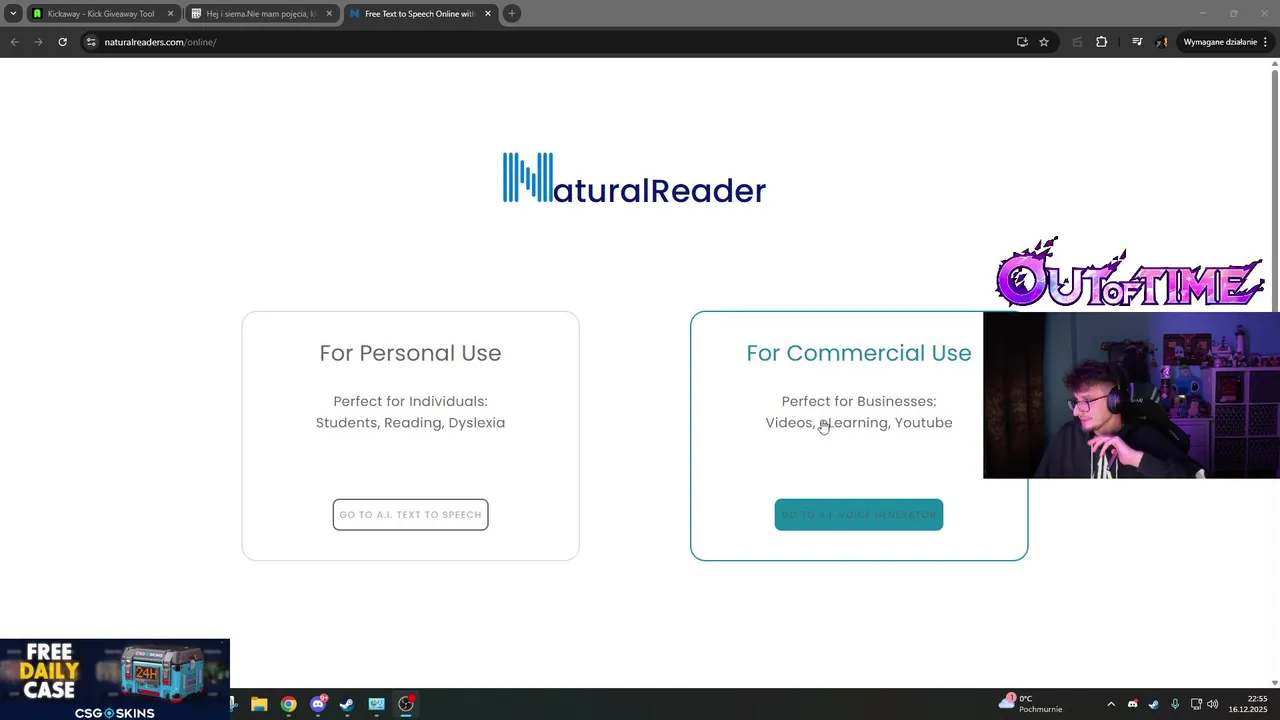Switch to the Kickaway Kick Giveaway Tool tab
The image size is (1280, 720).
102,14
